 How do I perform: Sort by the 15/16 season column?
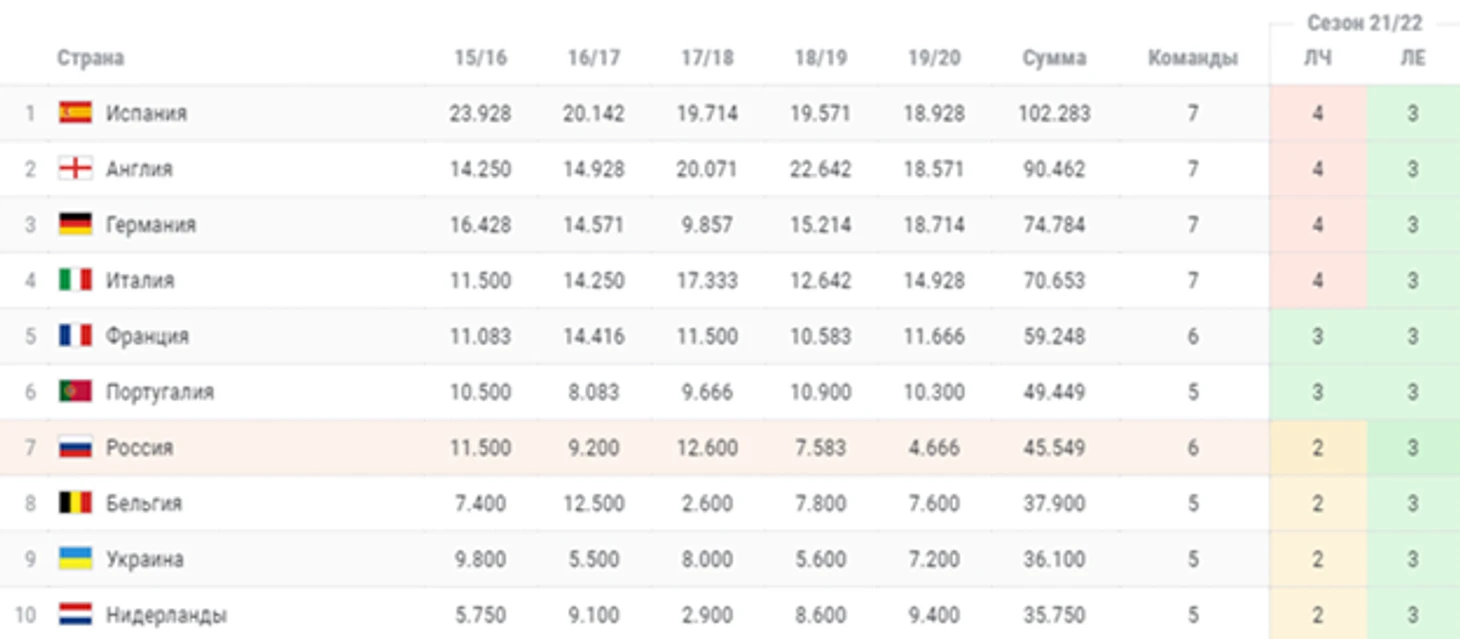point(480,58)
